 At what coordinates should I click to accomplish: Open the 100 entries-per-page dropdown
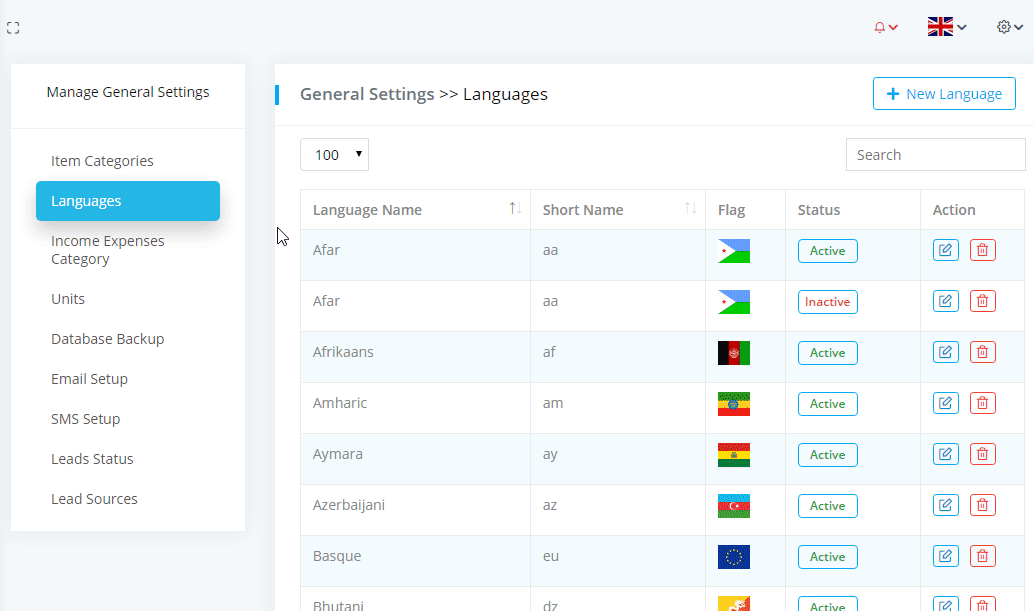point(334,155)
